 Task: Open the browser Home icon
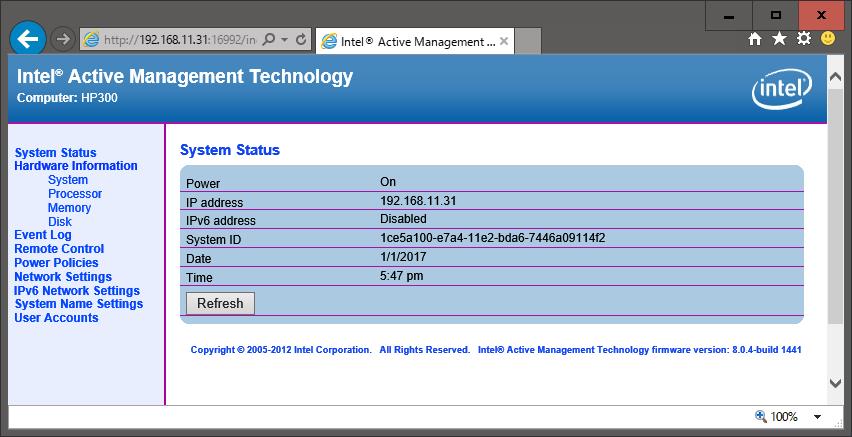click(x=755, y=39)
